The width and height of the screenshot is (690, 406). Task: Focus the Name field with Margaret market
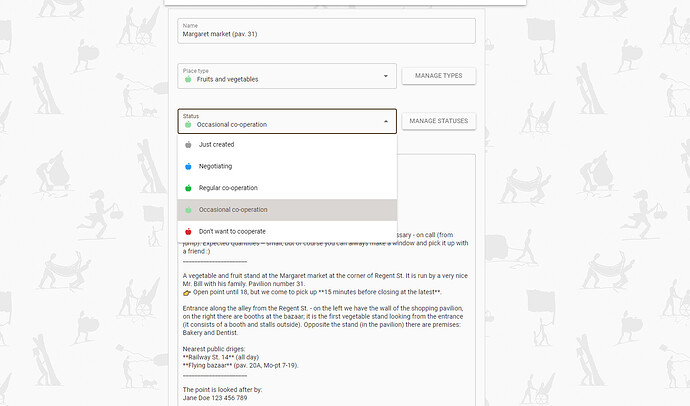click(327, 31)
